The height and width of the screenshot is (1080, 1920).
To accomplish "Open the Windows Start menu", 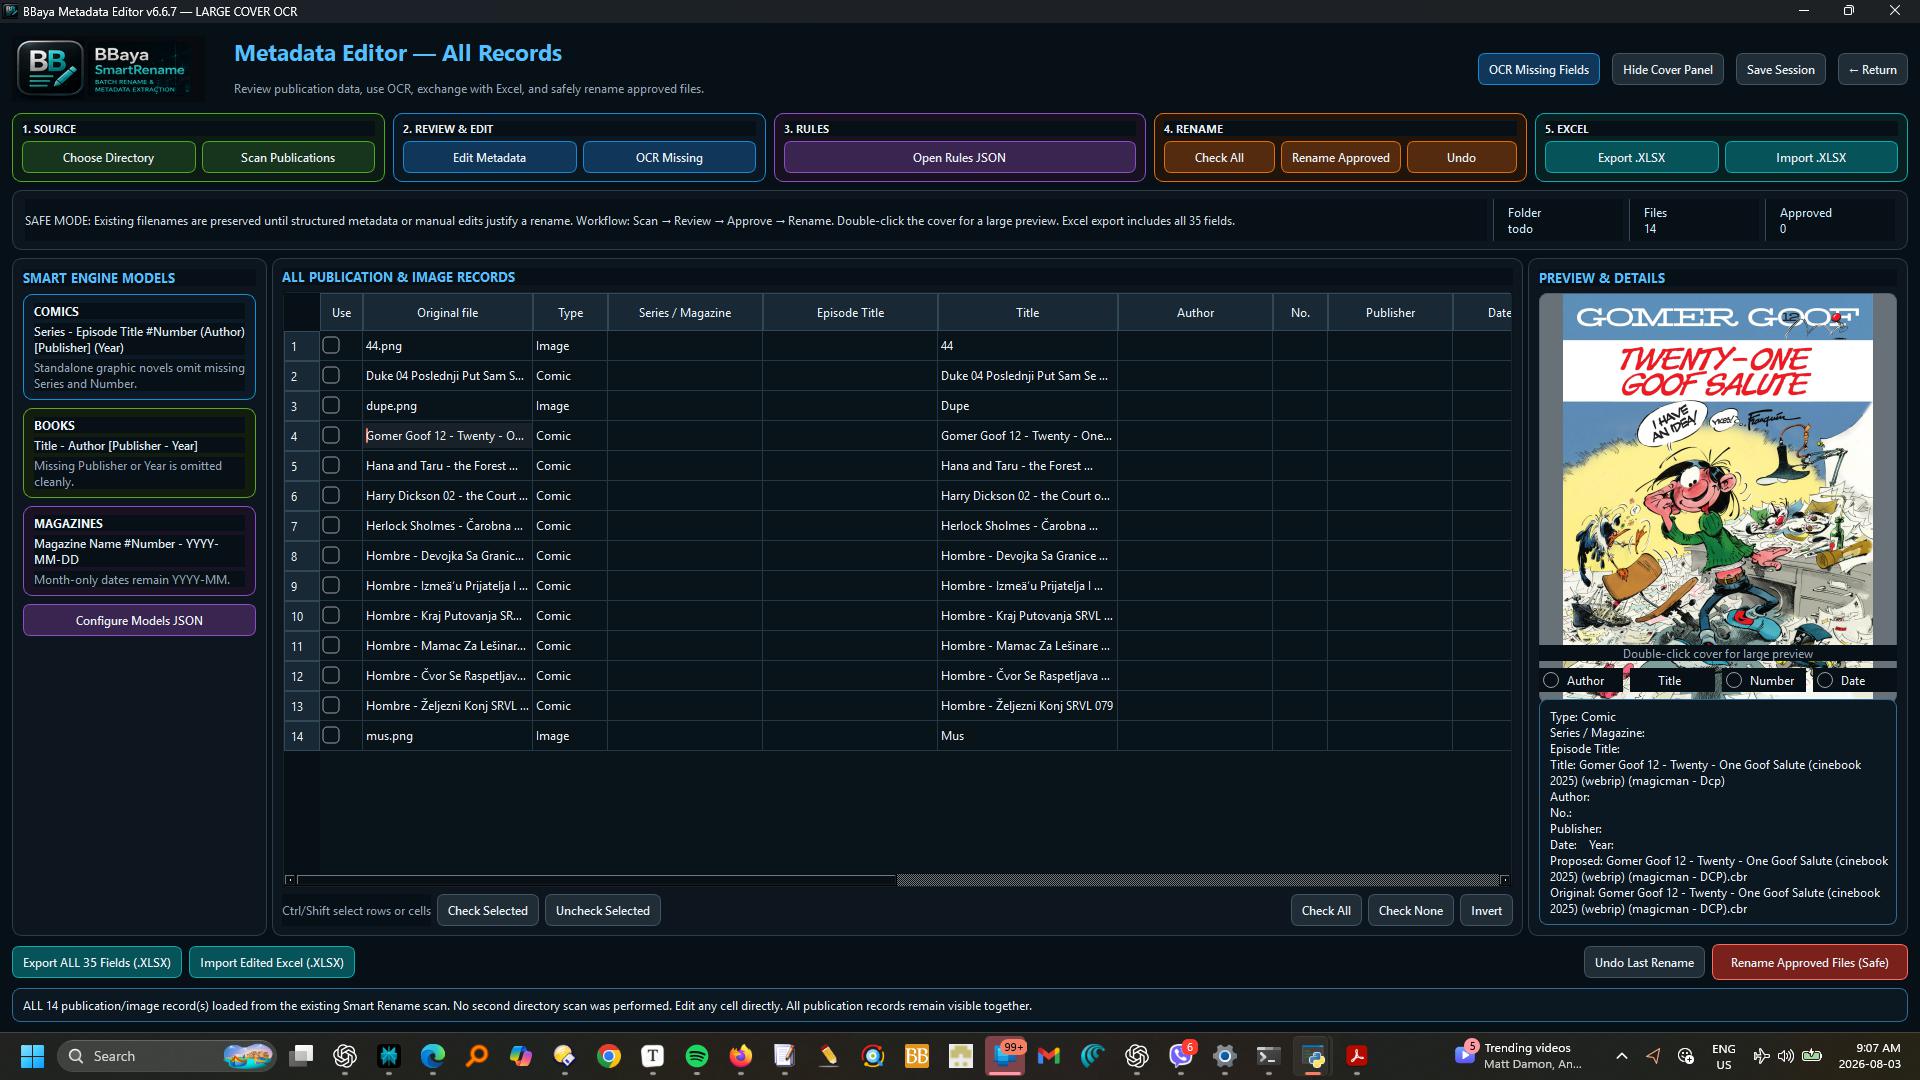I will [x=32, y=1056].
